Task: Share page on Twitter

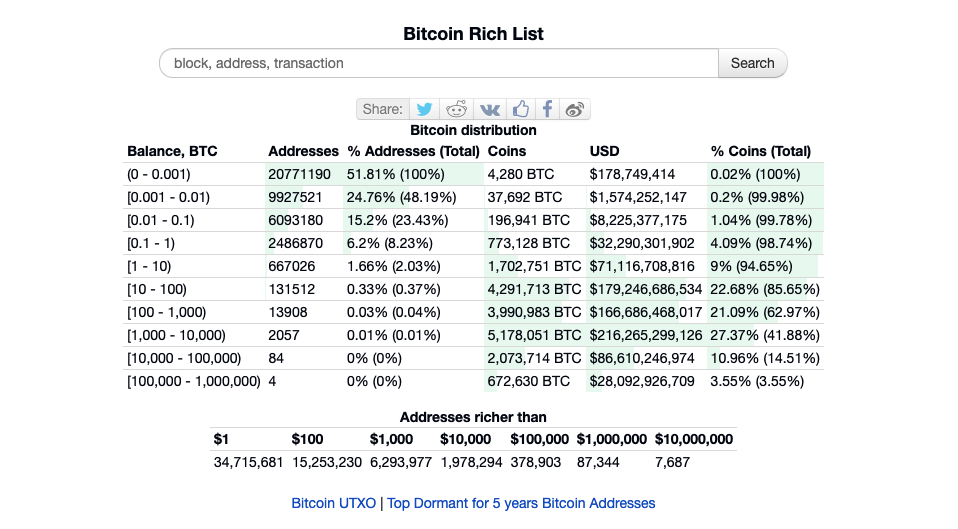Action: [425, 109]
